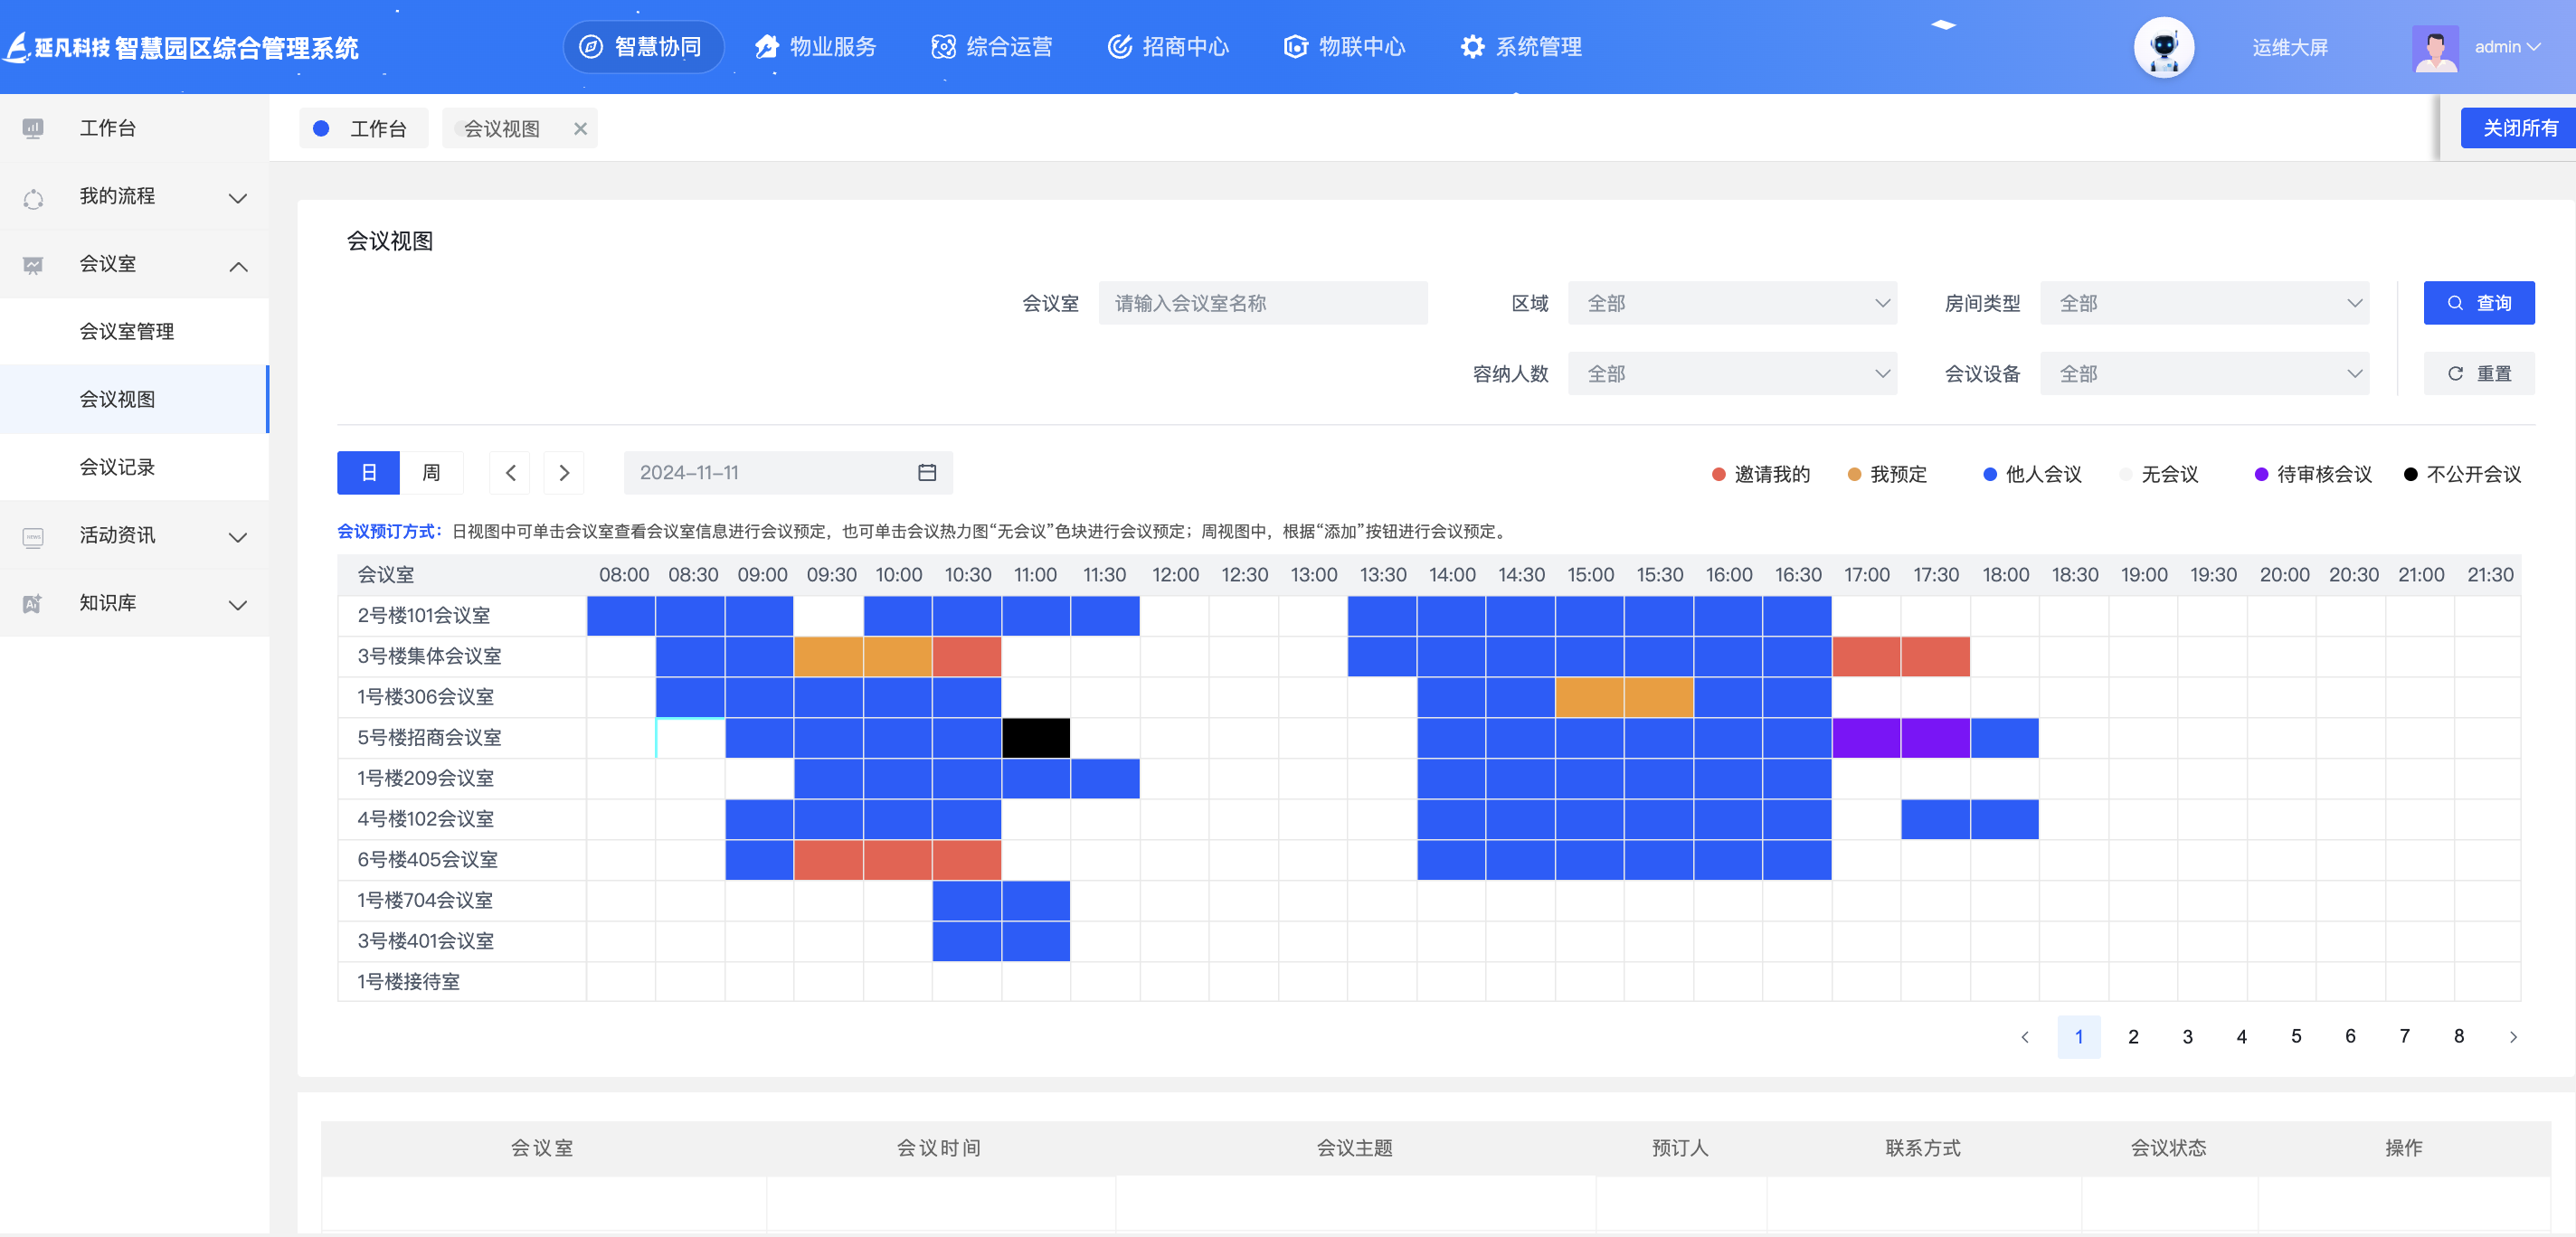This screenshot has height=1237, width=2576.
Task: Open 会议记录 in the sidebar
Action: 117,467
